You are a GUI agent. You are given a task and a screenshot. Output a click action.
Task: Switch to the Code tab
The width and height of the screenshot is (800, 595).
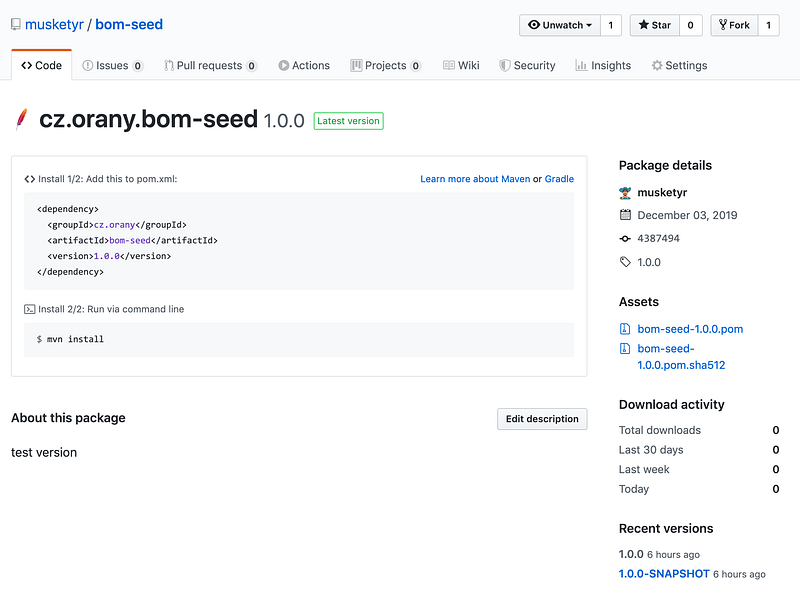coord(41,65)
